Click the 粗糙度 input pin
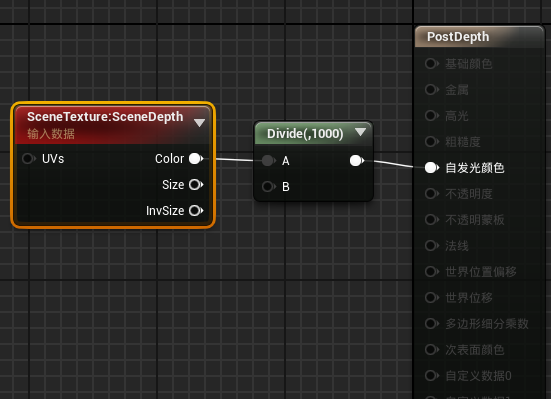Viewport: 551px width, 399px height. coord(432,142)
